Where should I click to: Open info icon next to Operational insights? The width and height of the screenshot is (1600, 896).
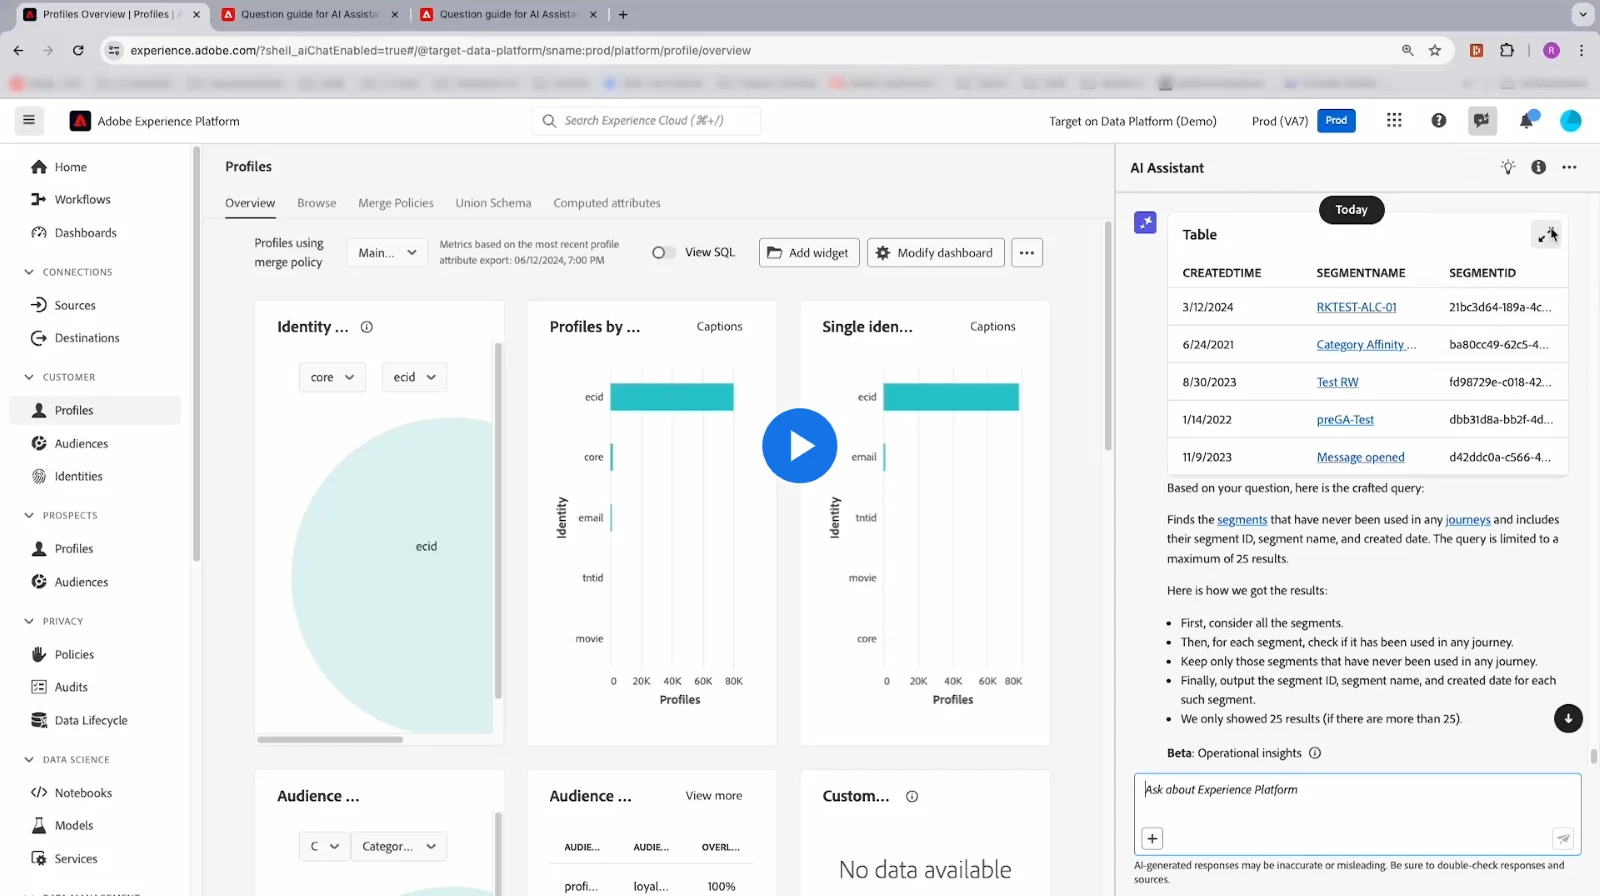(x=1315, y=753)
